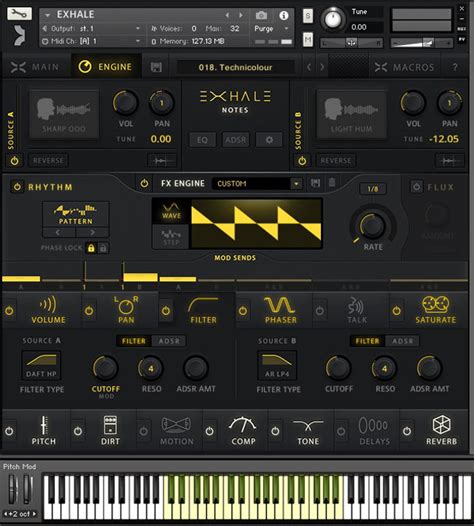The height and width of the screenshot is (526, 474).
Task: Toggle Source A power button
Action: tap(14, 161)
